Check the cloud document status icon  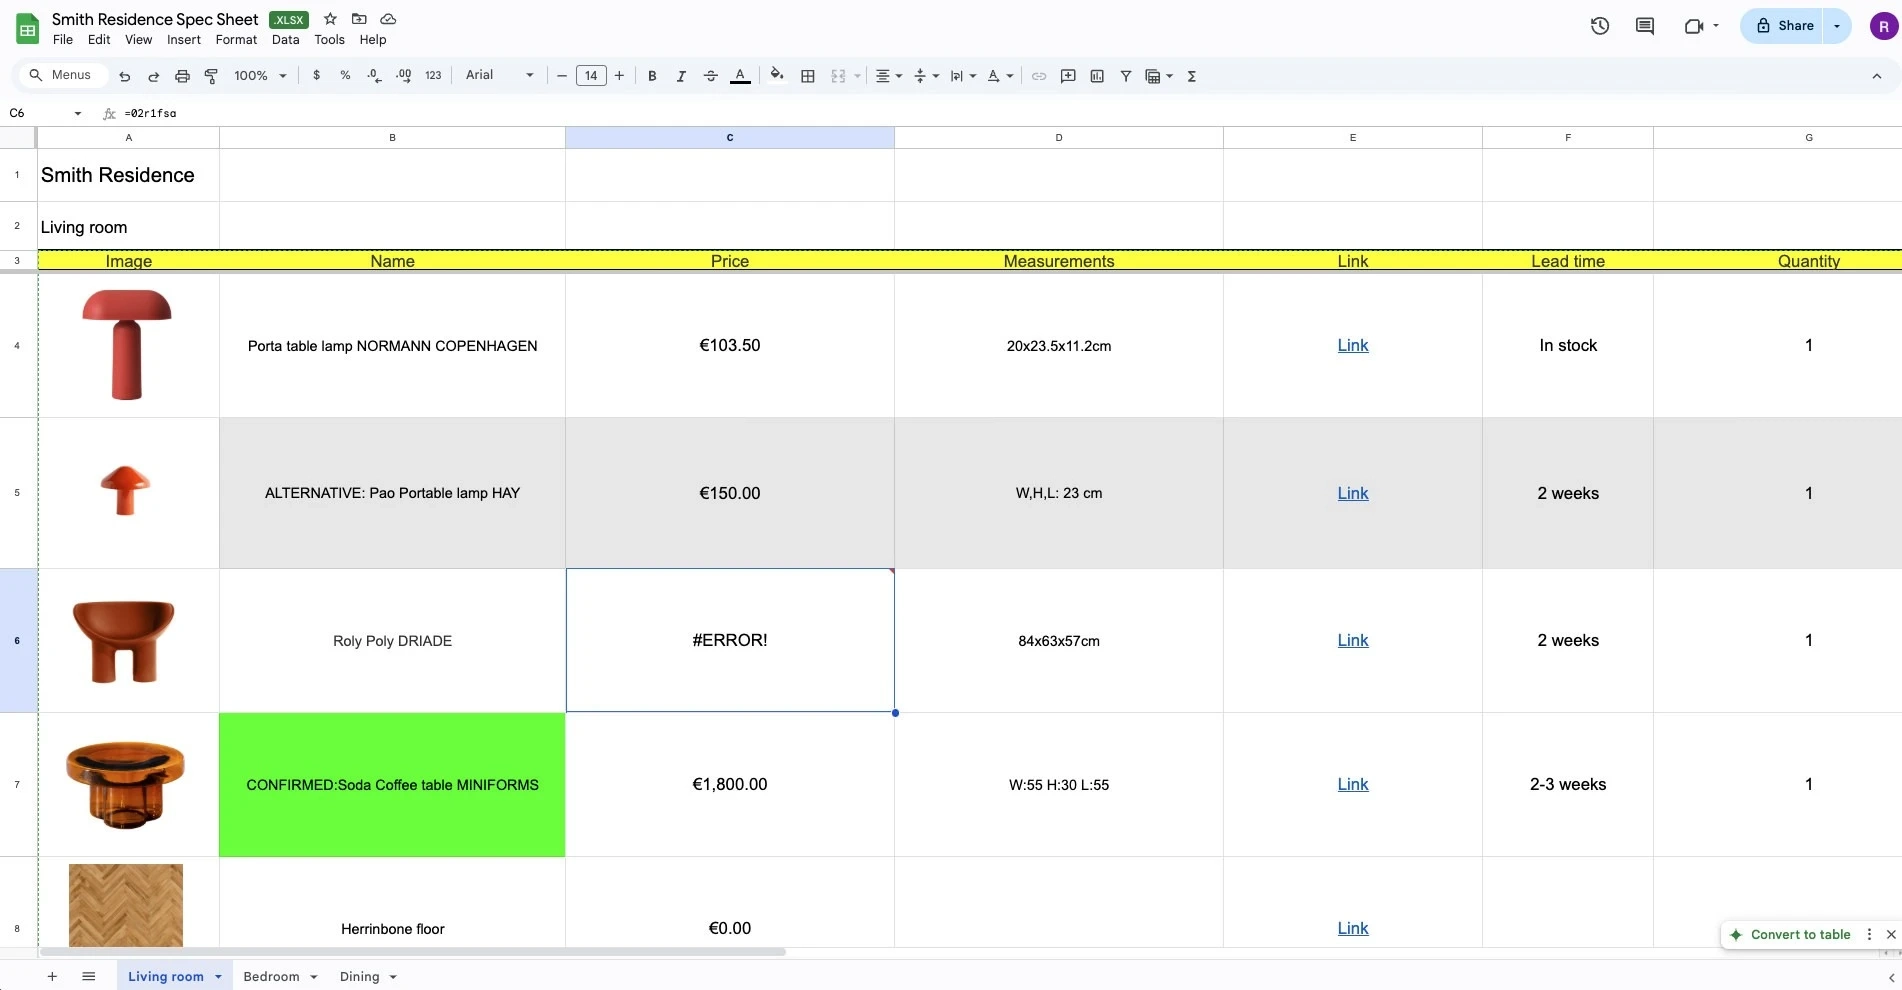[388, 19]
